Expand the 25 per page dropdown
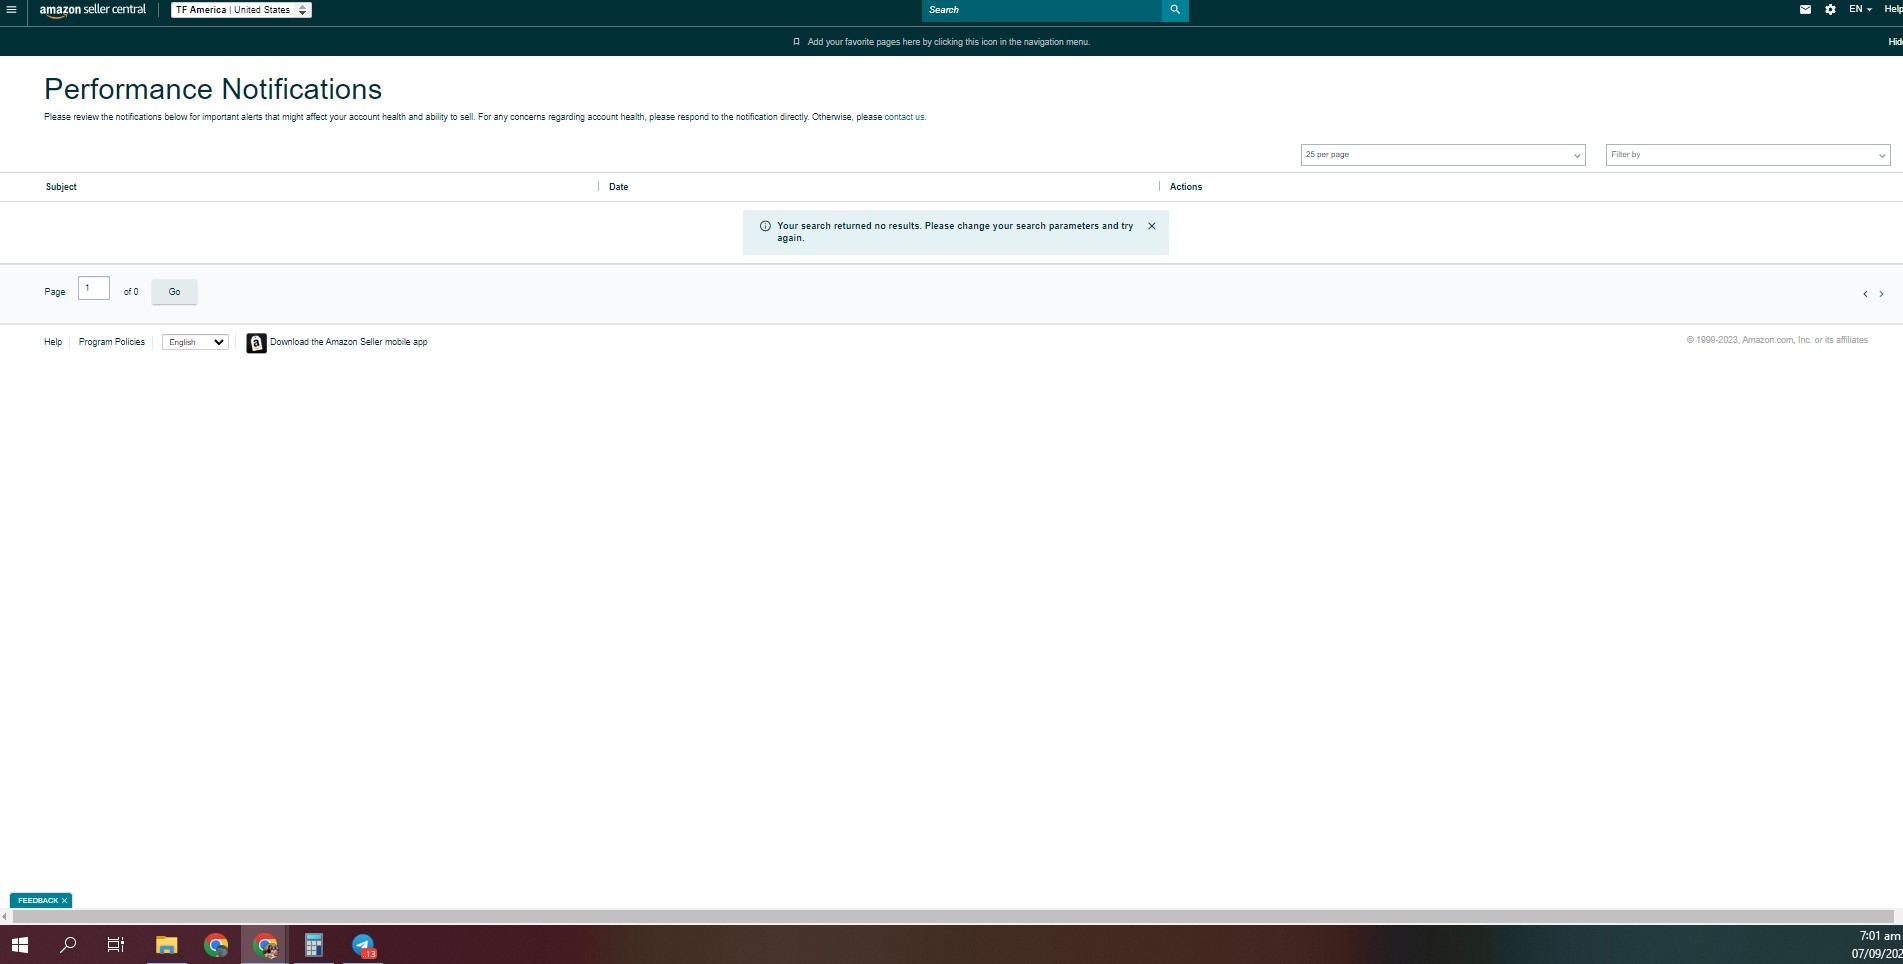This screenshot has width=1903, height=964. [x=1443, y=155]
